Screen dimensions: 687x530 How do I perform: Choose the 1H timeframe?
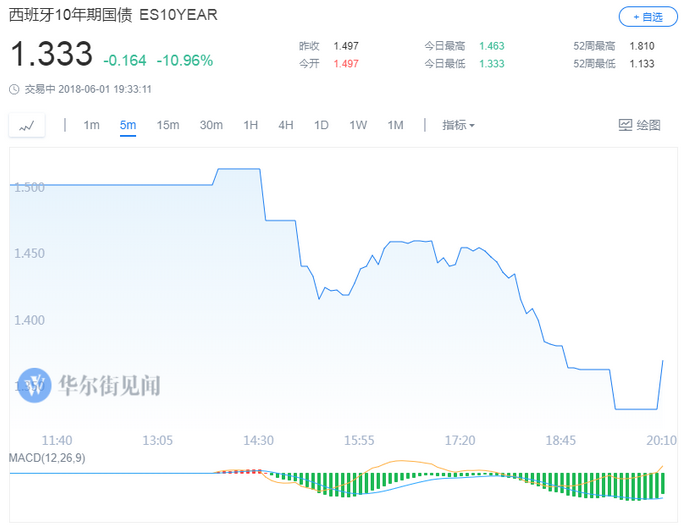tap(251, 125)
